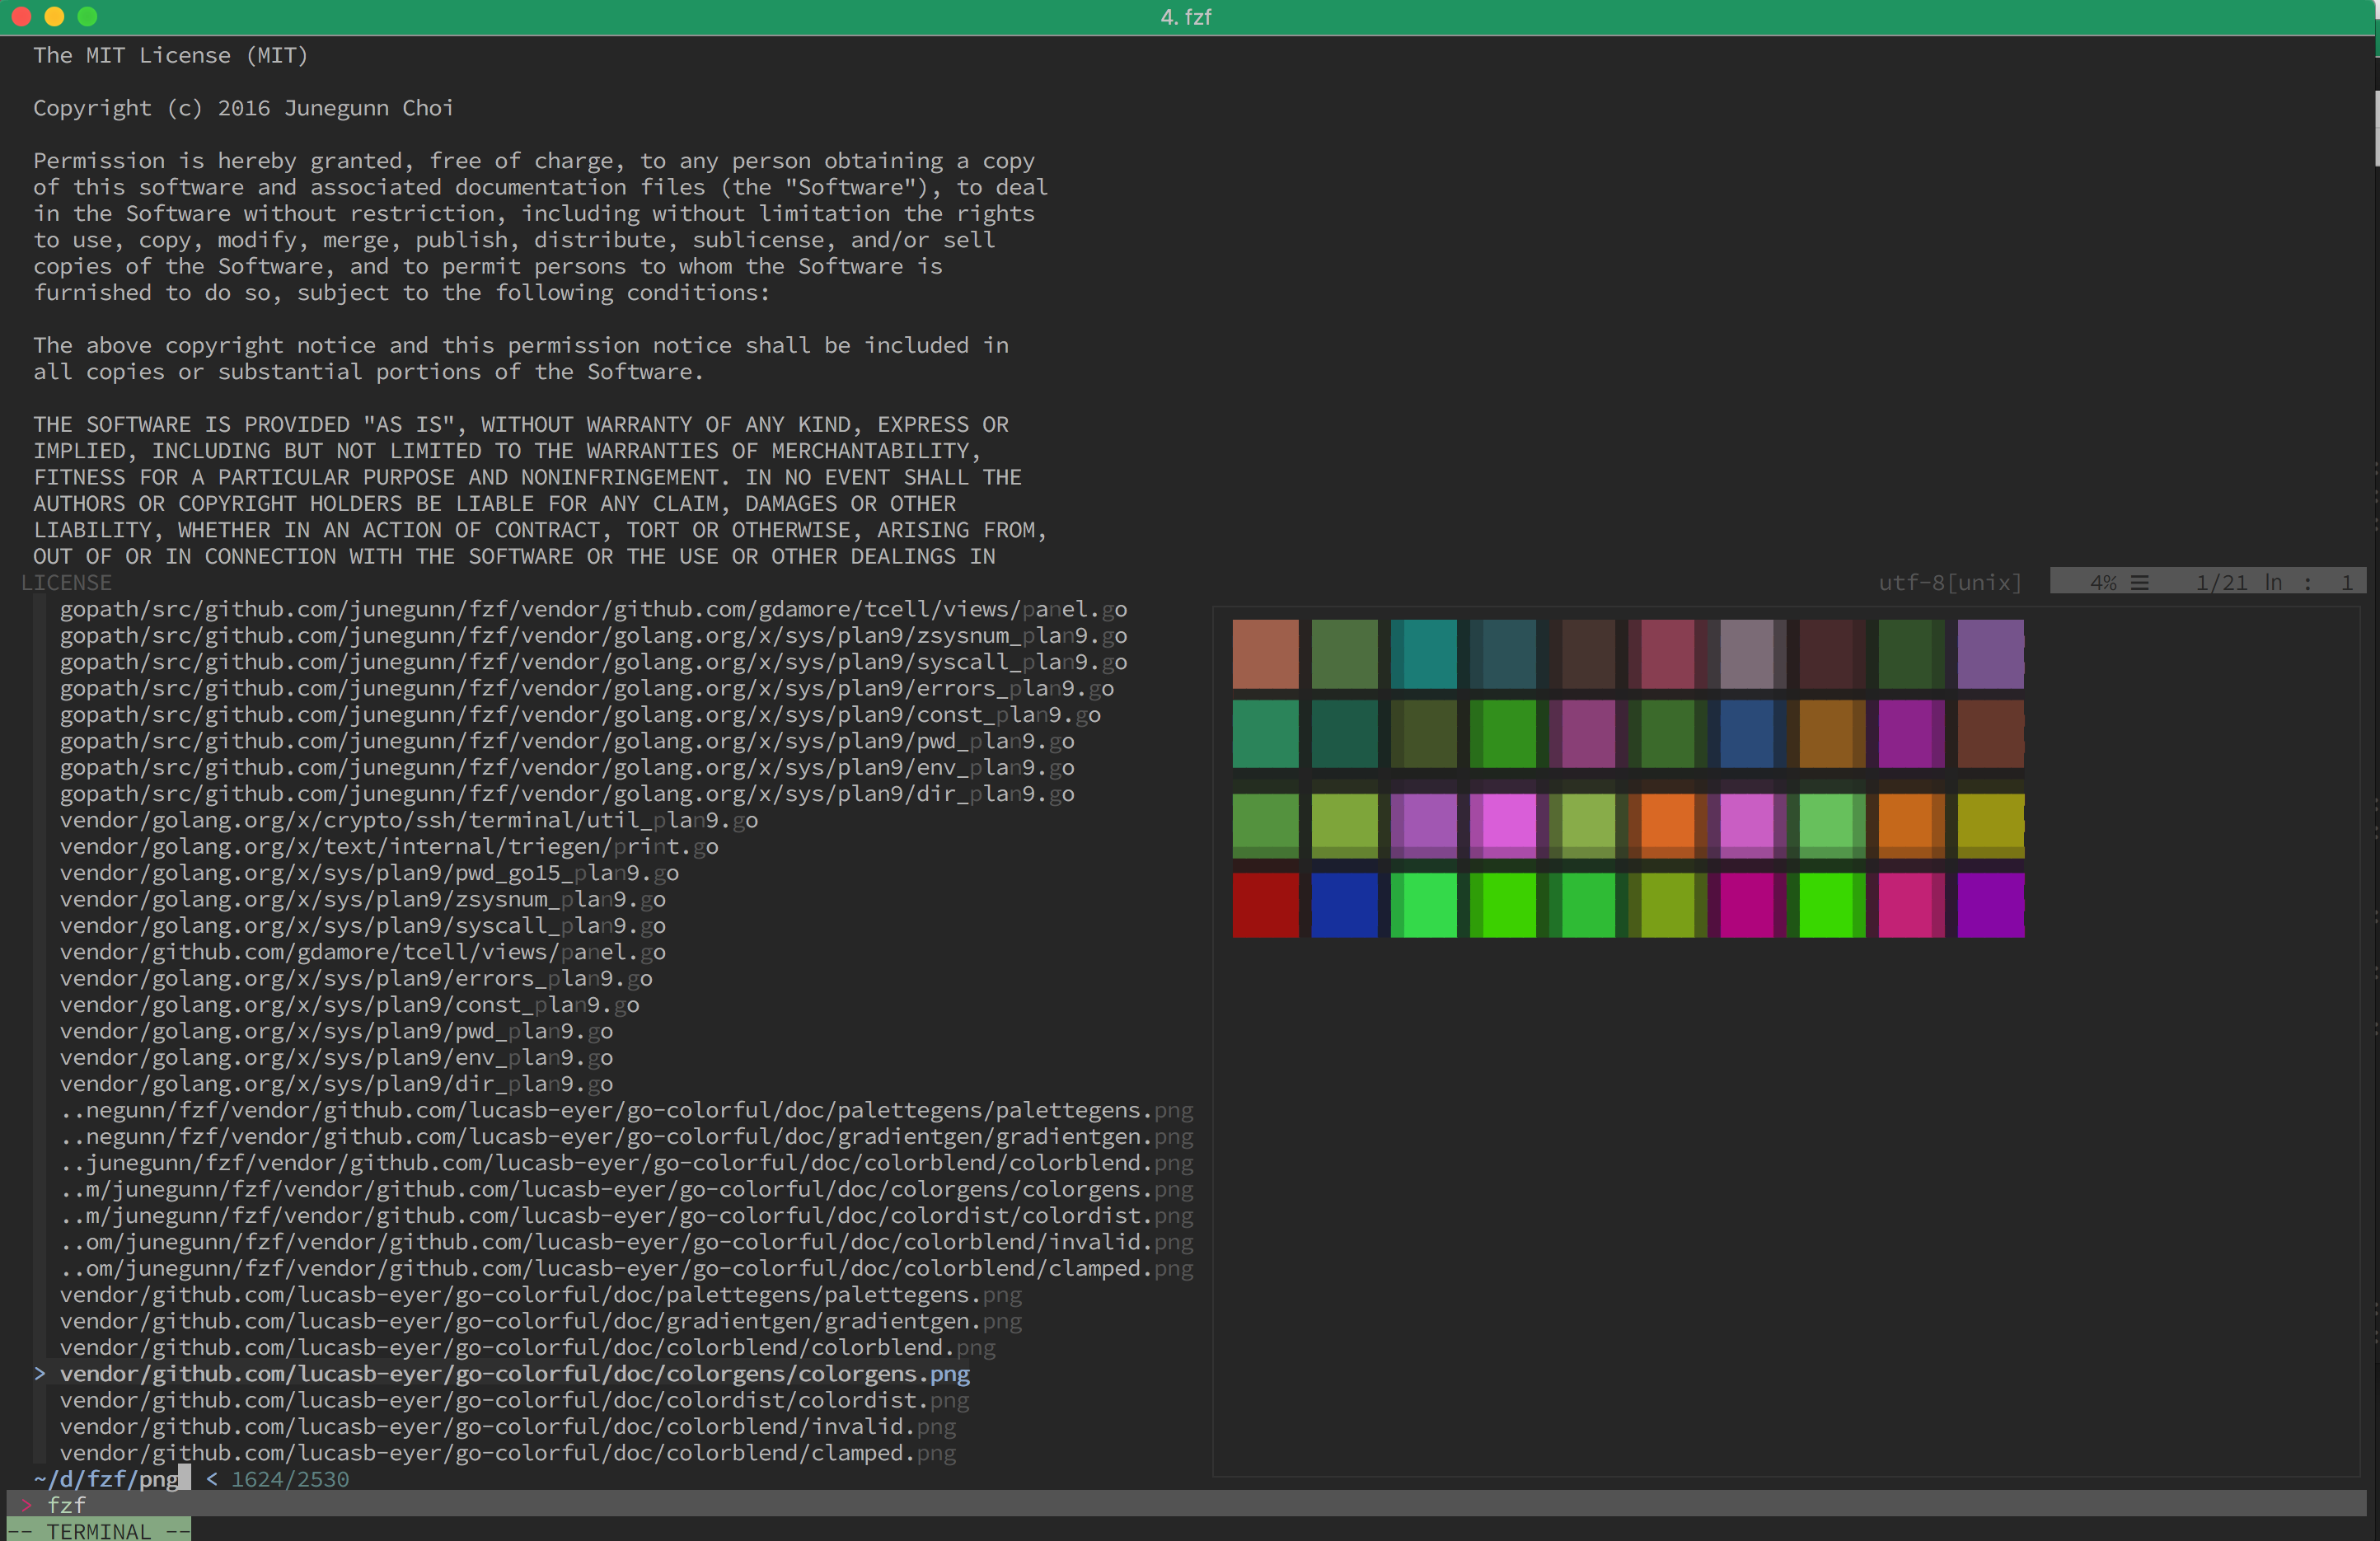Image resolution: width=2380 pixels, height=1541 pixels.
Task: Click the yellow minimize traffic light
Action: [54, 17]
